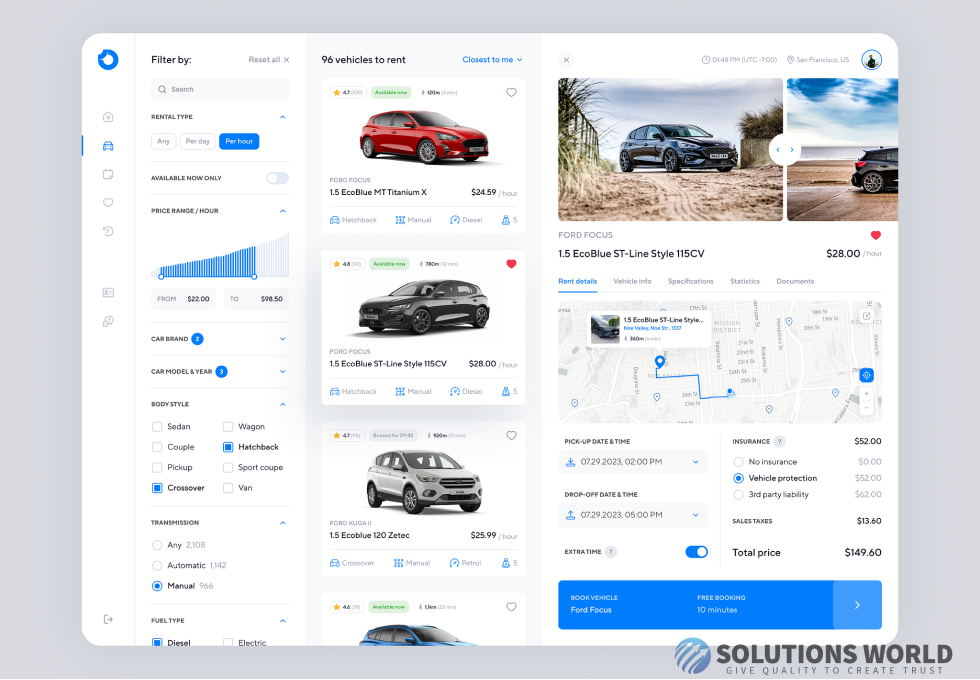Favorite the Ford Kuga II card
The width and height of the screenshot is (980, 680).
click(511, 436)
